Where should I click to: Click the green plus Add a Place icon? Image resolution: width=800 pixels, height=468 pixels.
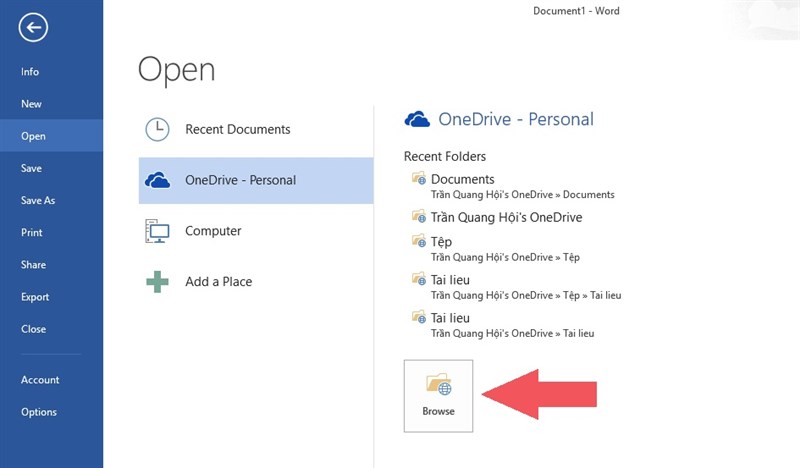[x=157, y=282]
